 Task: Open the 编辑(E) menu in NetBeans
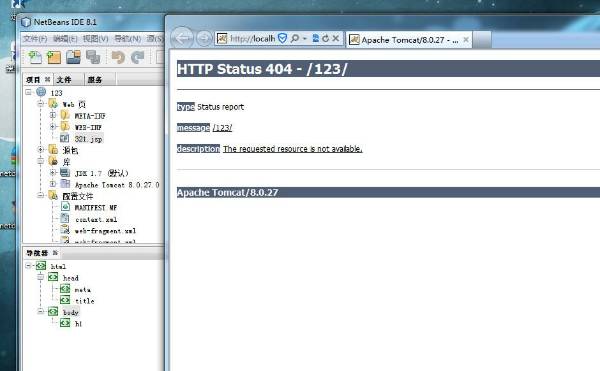pos(65,39)
